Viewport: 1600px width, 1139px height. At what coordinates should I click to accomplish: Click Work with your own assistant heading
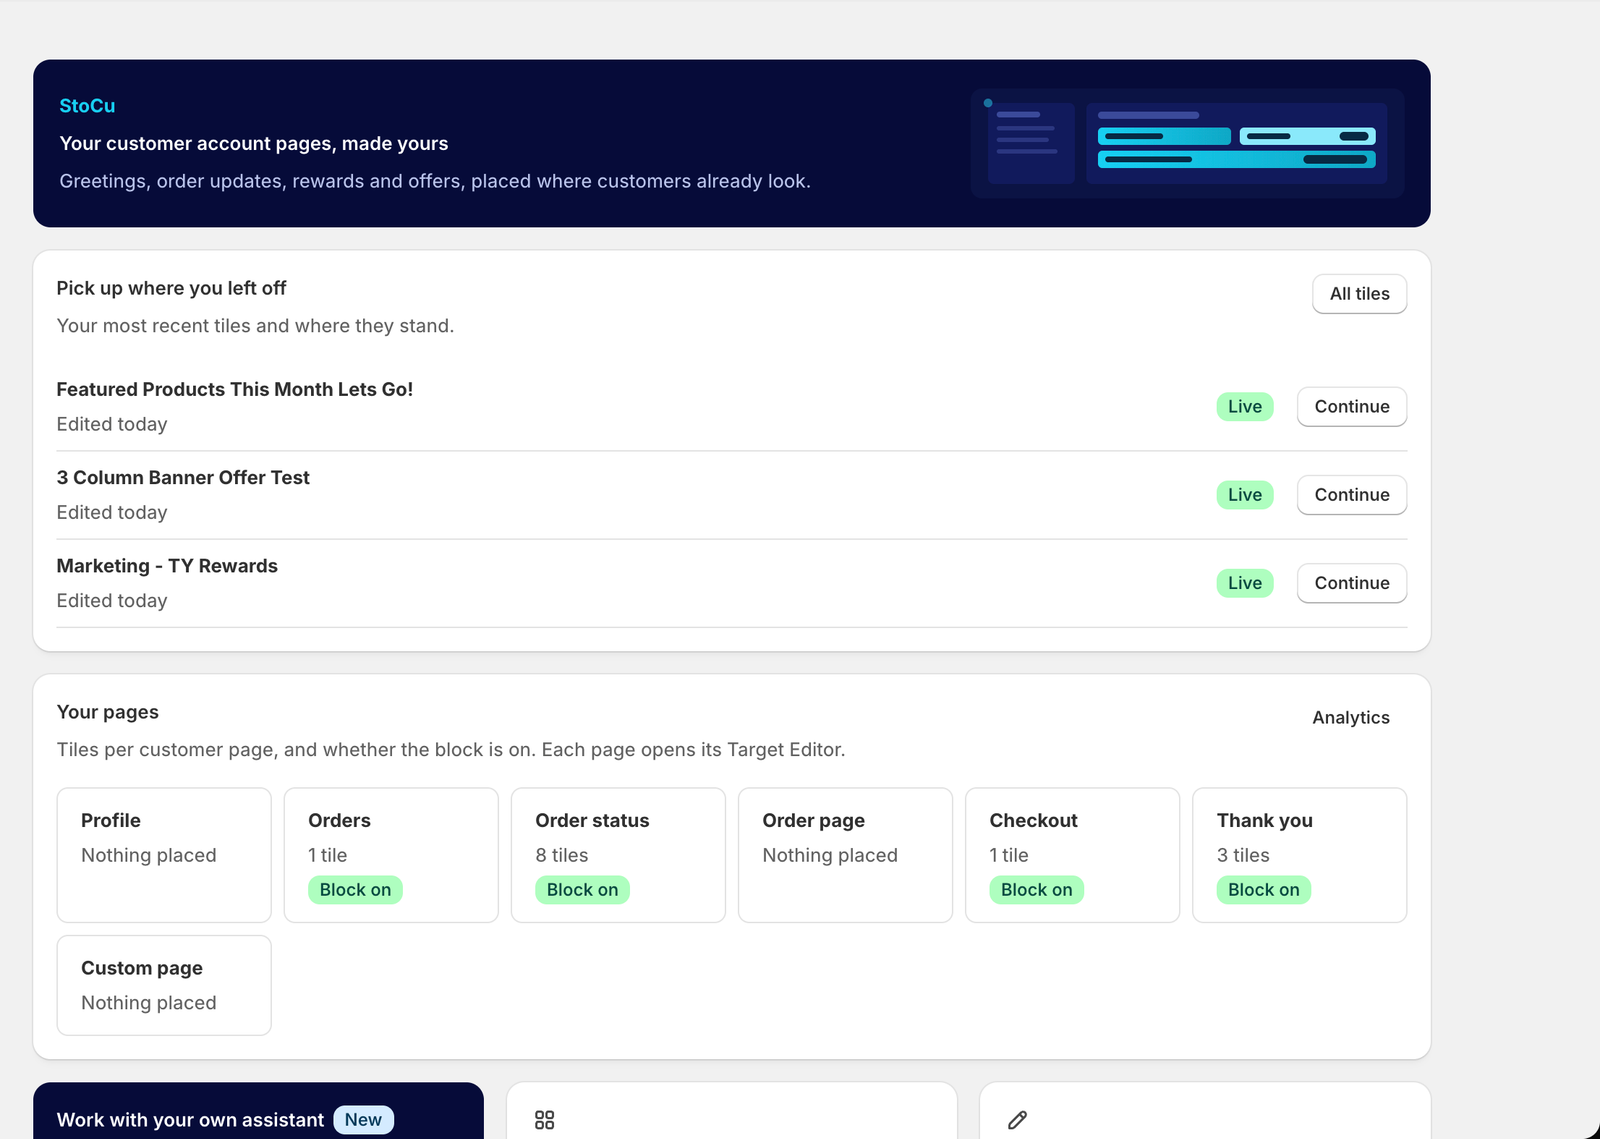click(x=190, y=1120)
